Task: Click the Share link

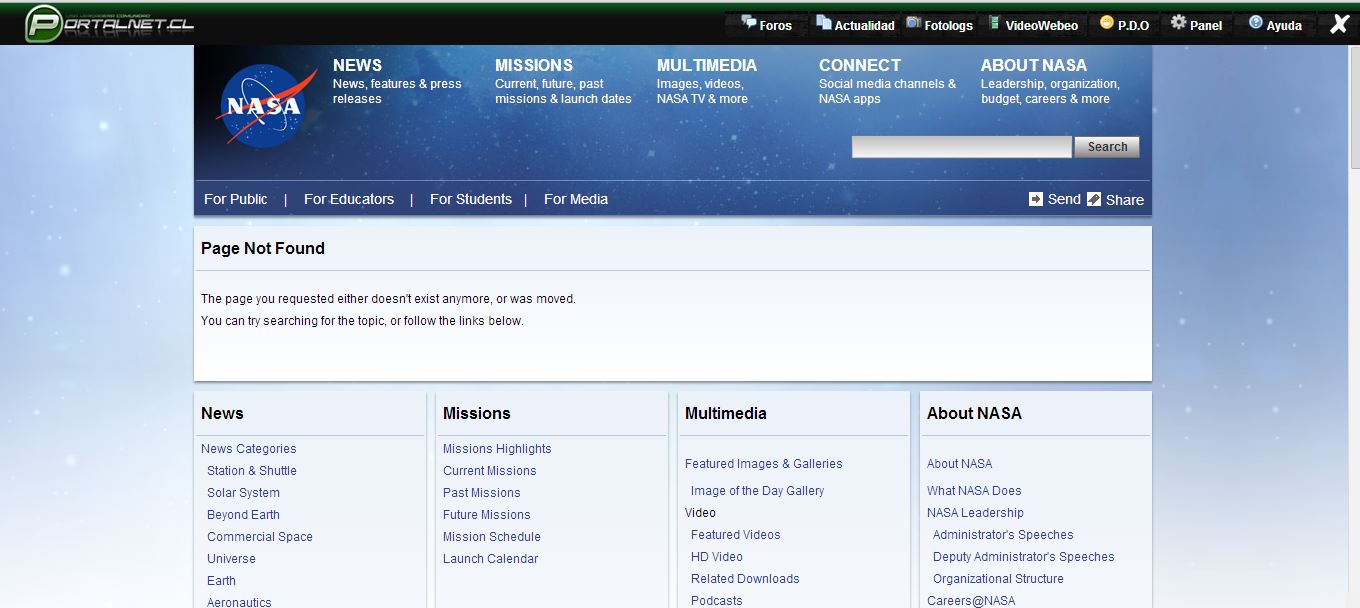Action: [x=1125, y=200]
